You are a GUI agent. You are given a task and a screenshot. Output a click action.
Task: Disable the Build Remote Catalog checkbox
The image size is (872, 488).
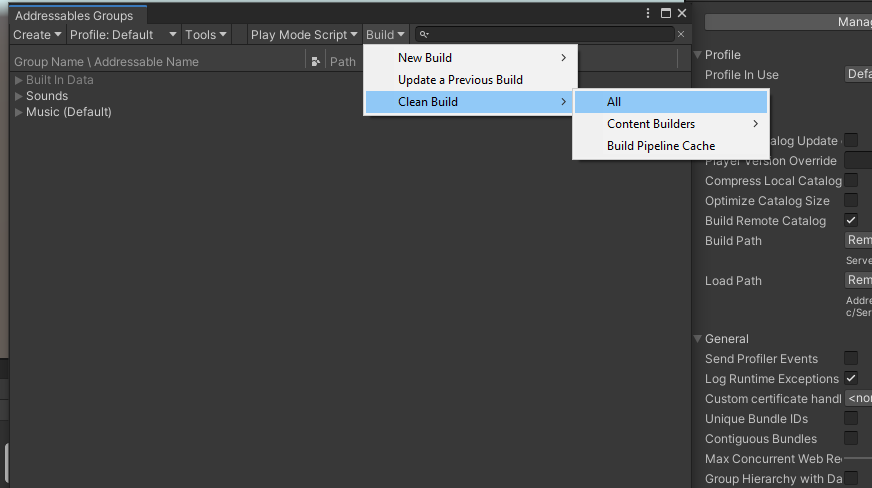coord(851,221)
